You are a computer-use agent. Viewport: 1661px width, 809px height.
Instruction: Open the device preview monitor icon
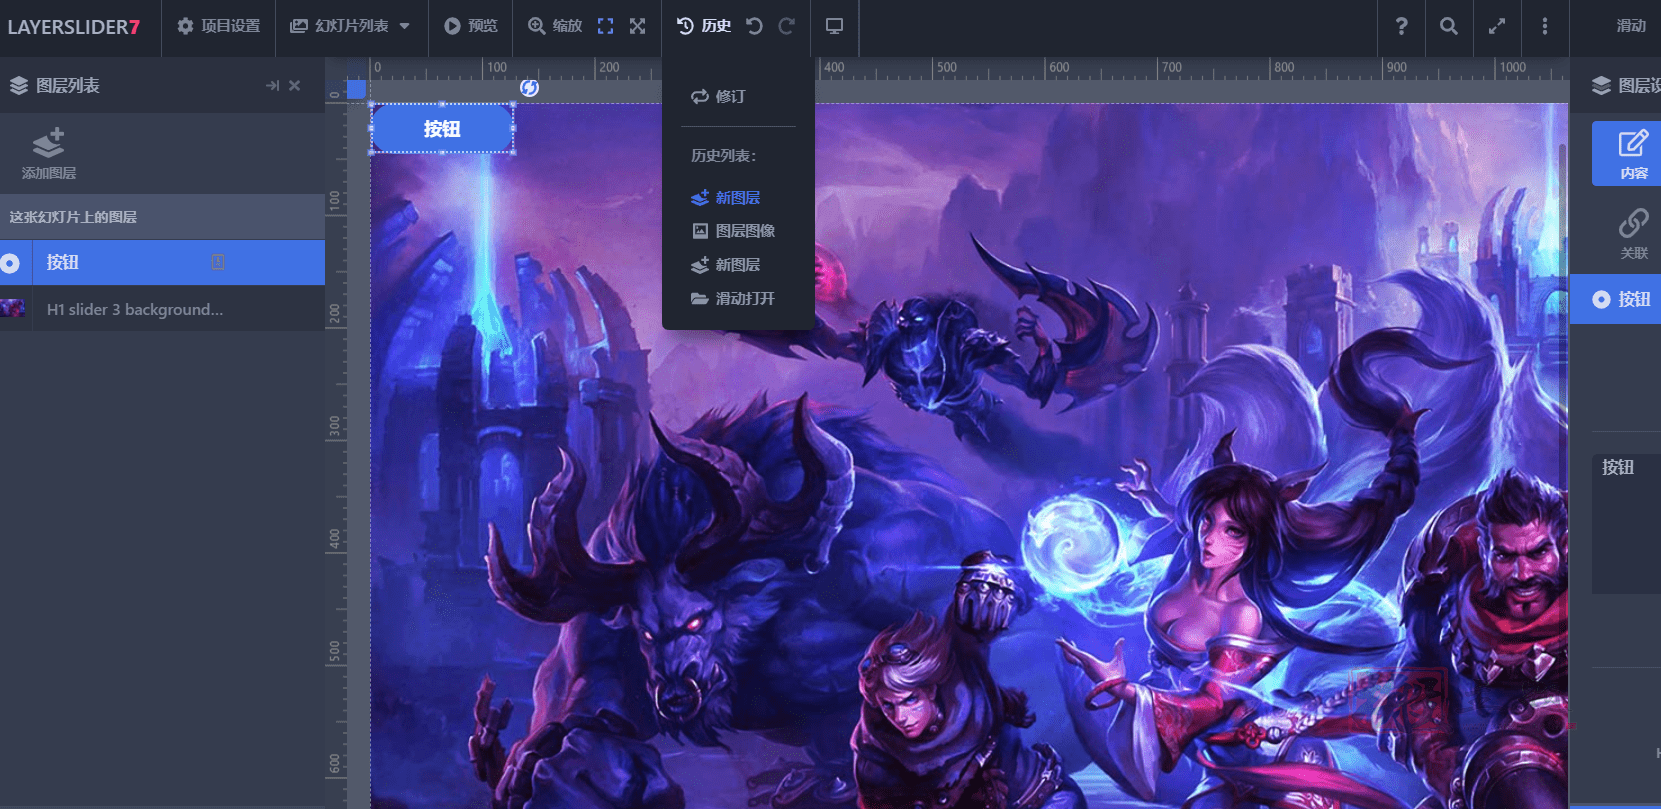[834, 26]
